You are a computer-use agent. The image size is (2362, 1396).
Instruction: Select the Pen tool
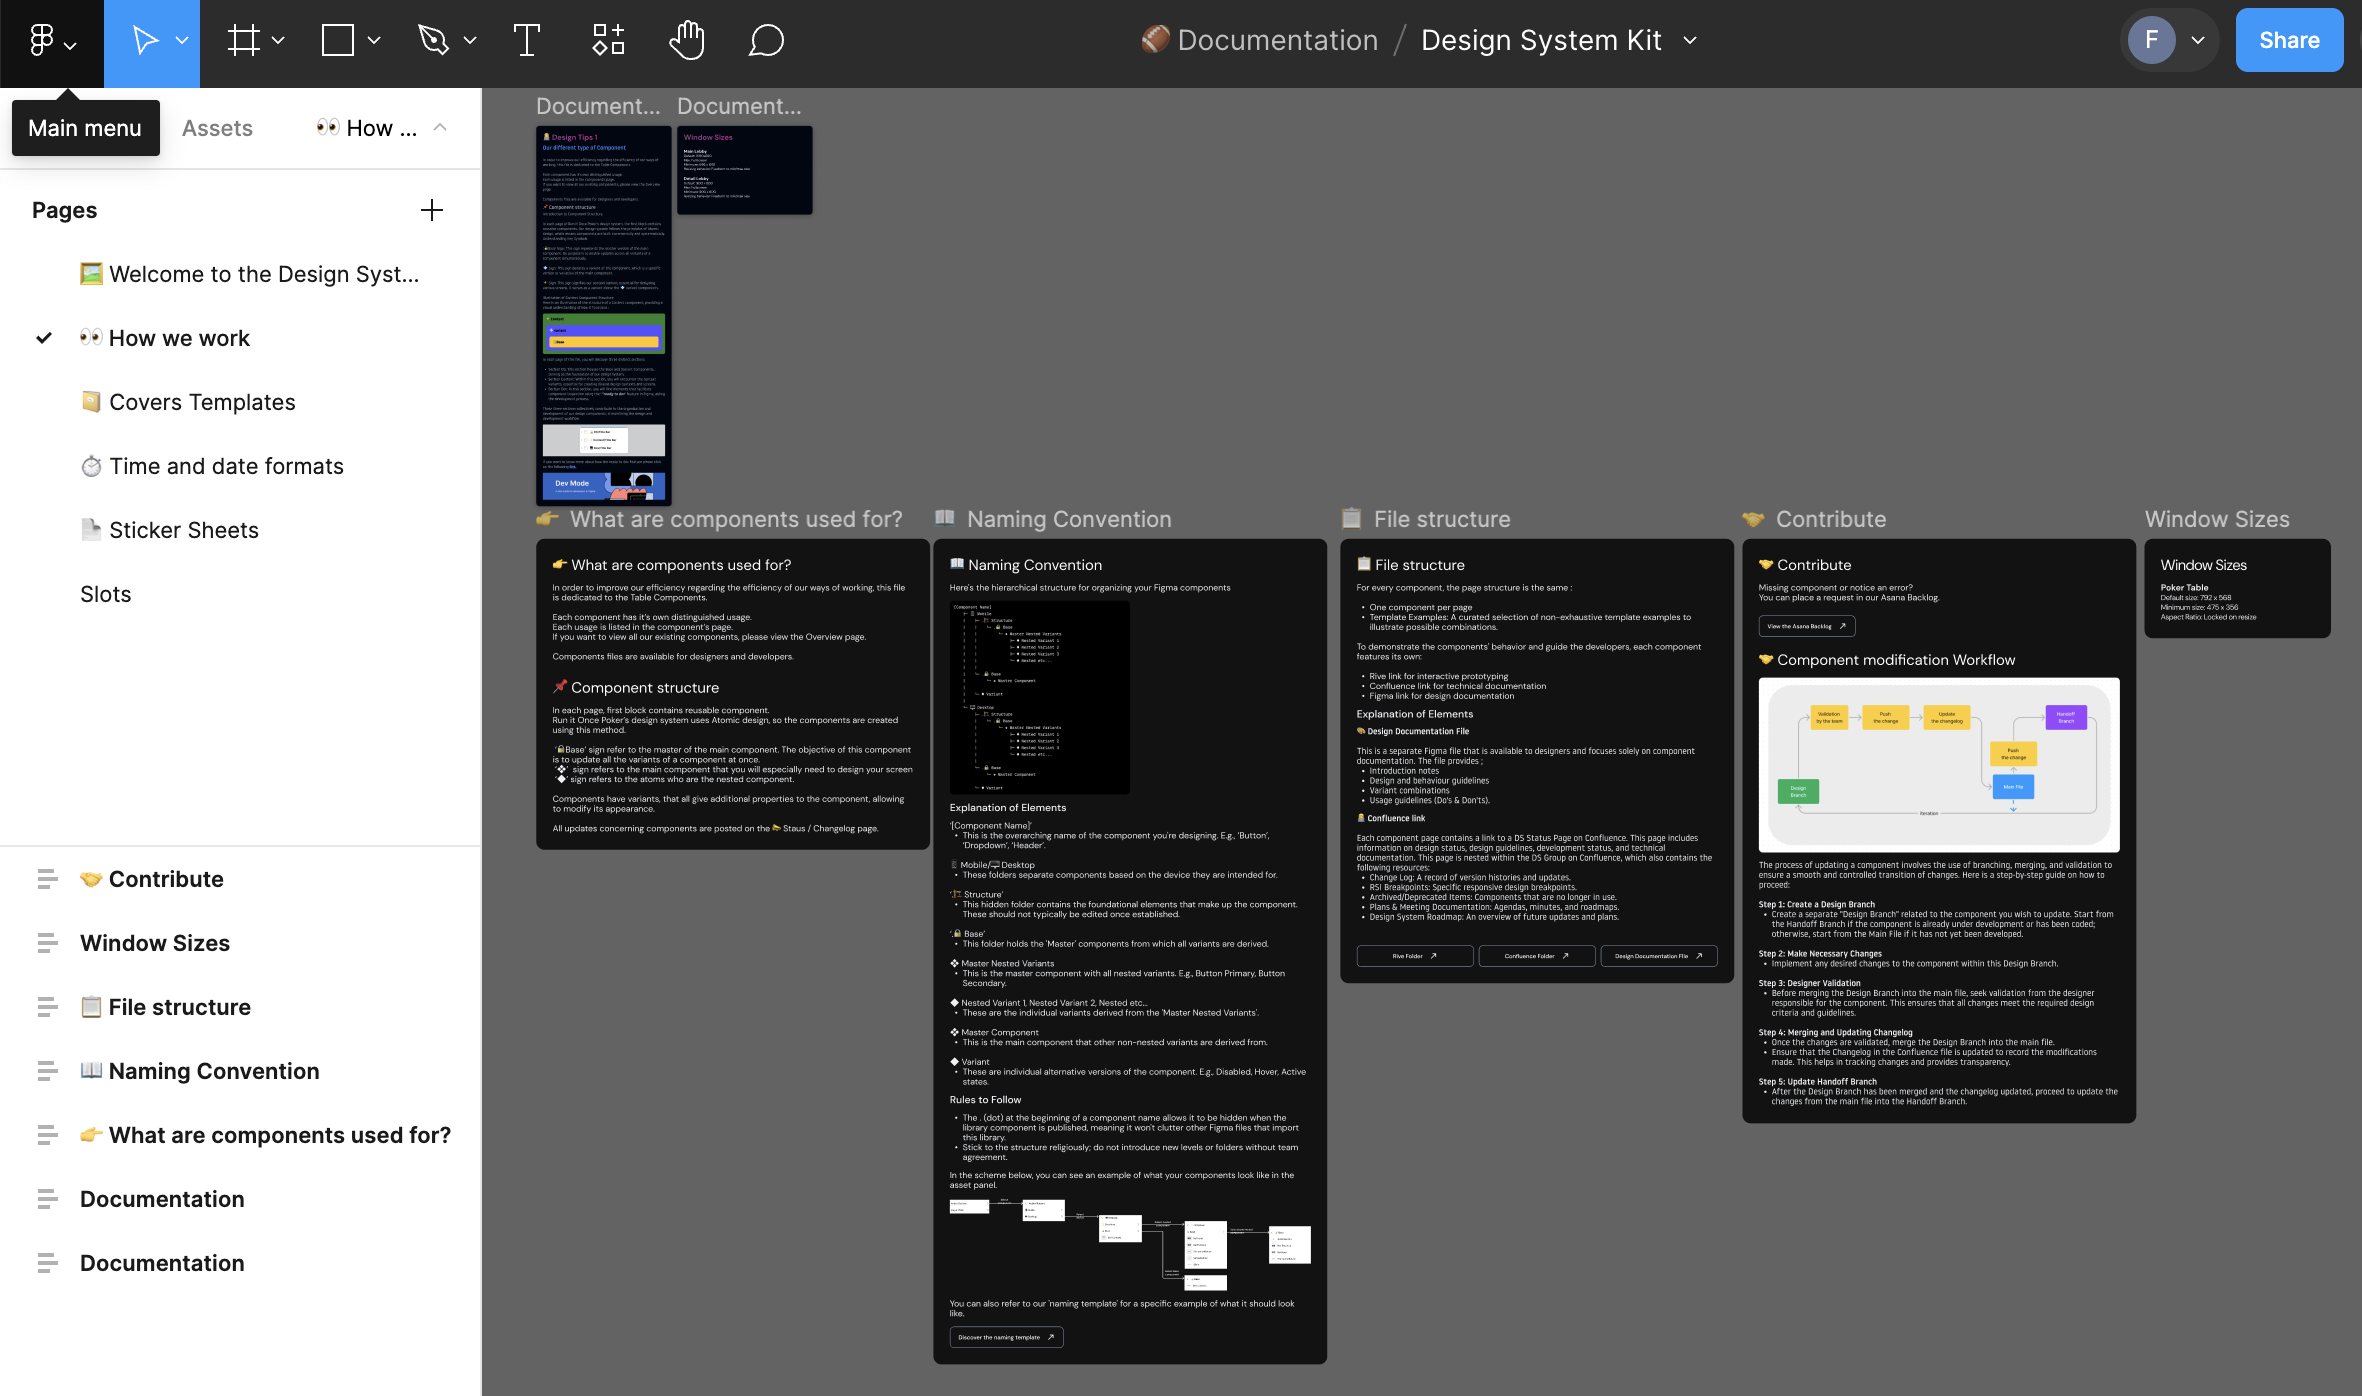point(433,41)
